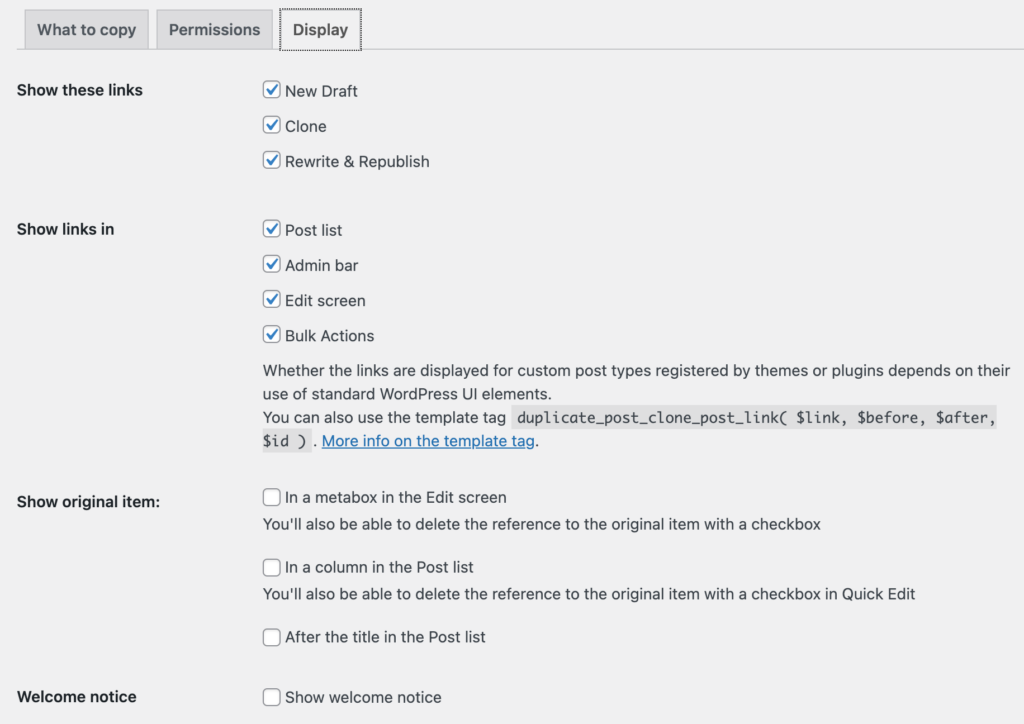This screenshot has height=724, width=1024.
Task: Enable metabox in the Edit screen
Action: (271, 497)
